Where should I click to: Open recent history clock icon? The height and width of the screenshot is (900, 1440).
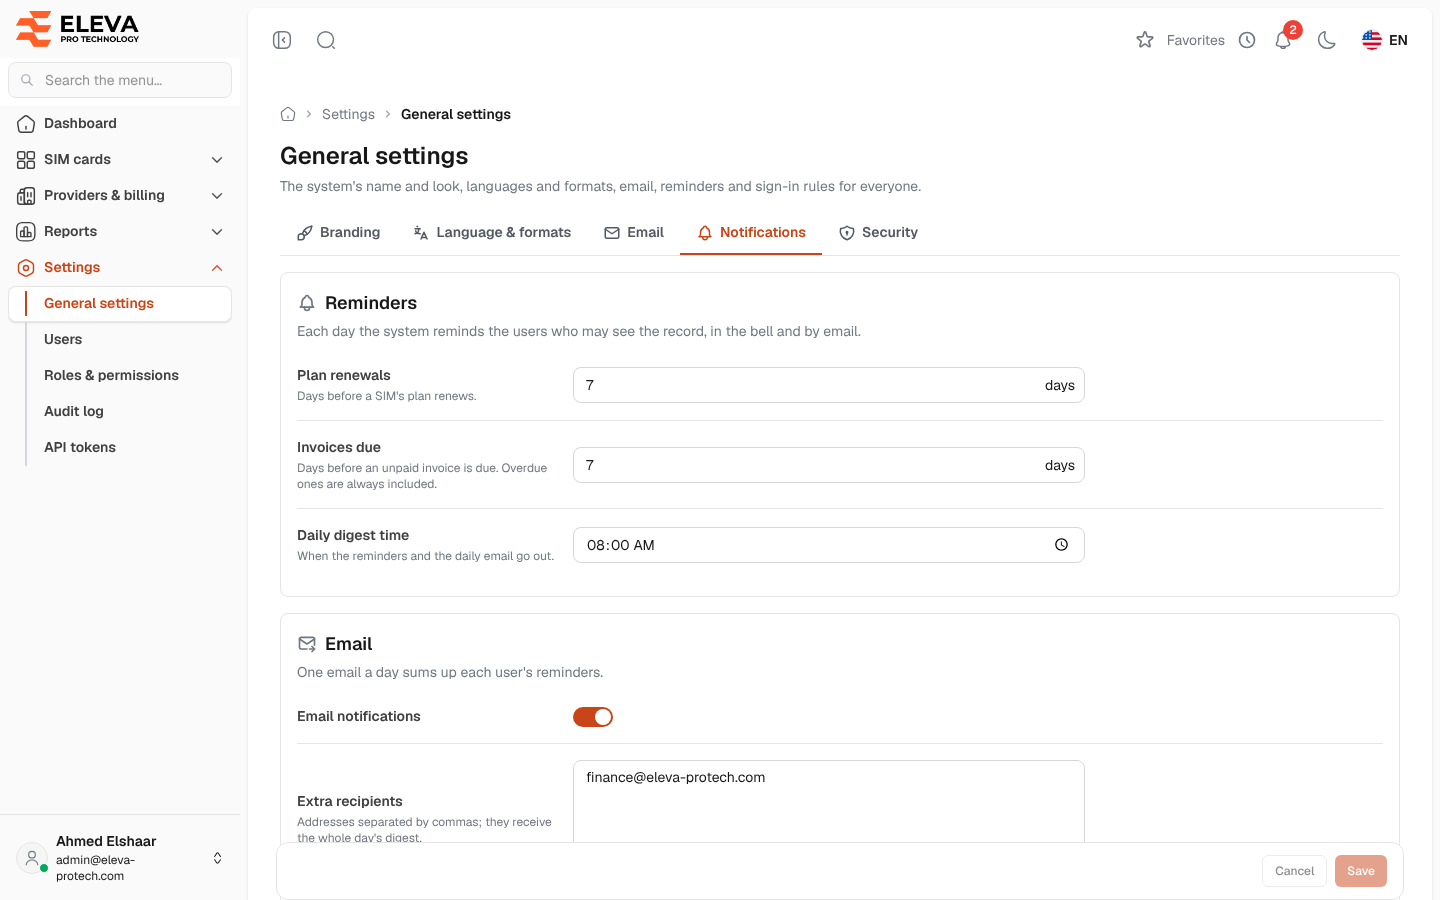1247,40
